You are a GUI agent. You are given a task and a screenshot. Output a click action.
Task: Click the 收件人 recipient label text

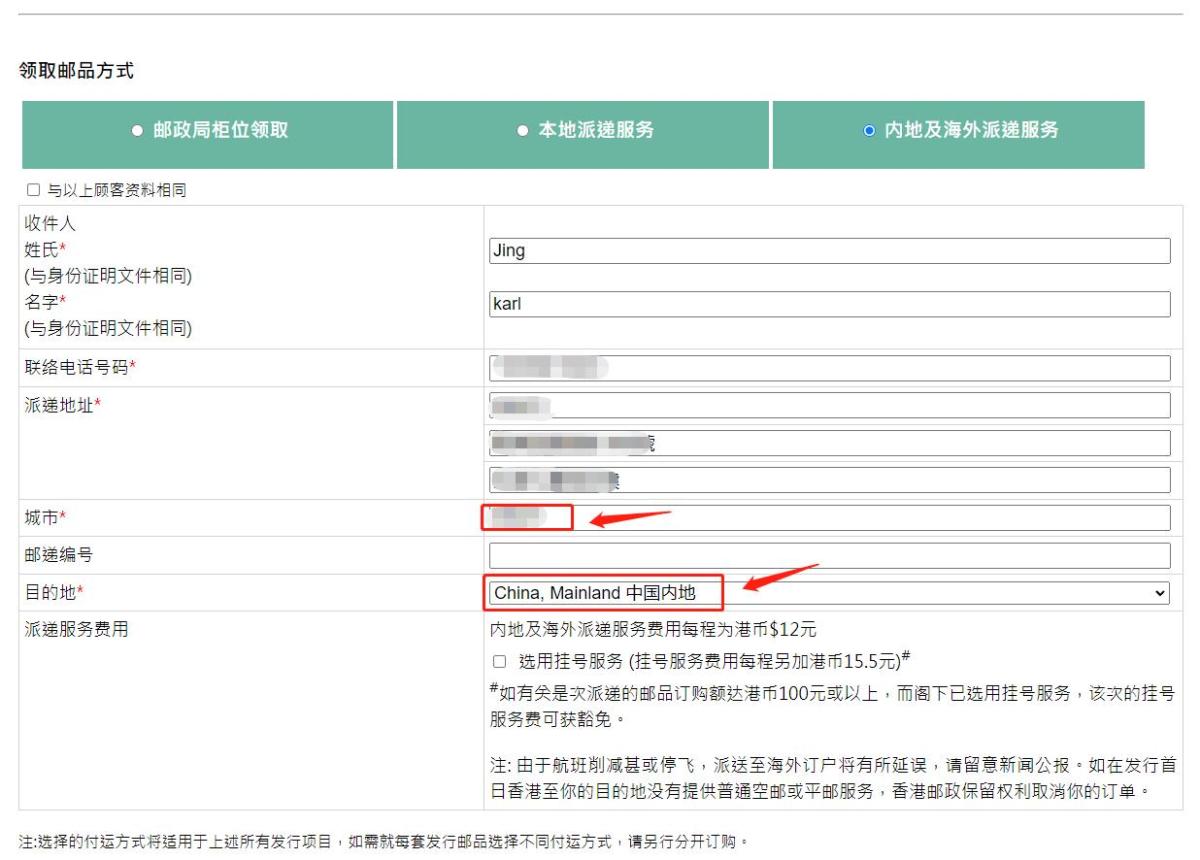50,224
